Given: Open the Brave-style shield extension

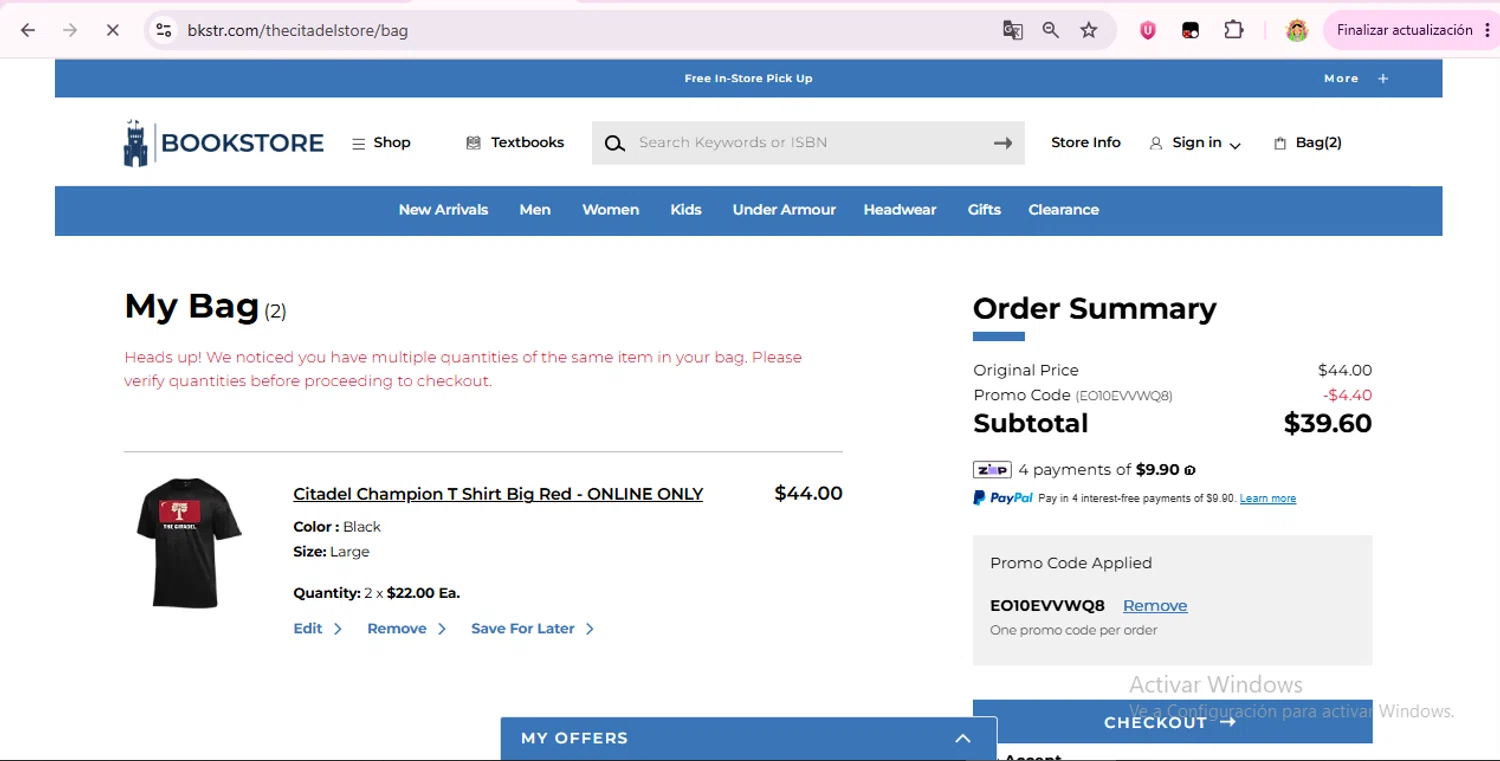Looking at the screenshot, I should 1148,30.
